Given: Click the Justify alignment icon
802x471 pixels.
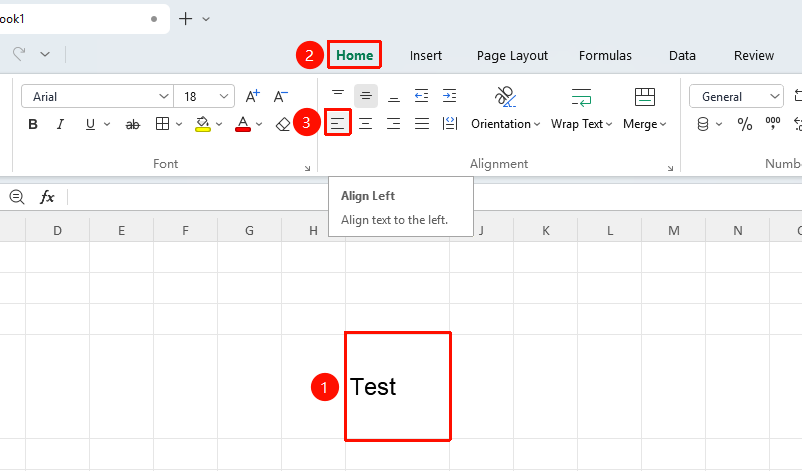Looking at the screenshot, I should (422, 123).
